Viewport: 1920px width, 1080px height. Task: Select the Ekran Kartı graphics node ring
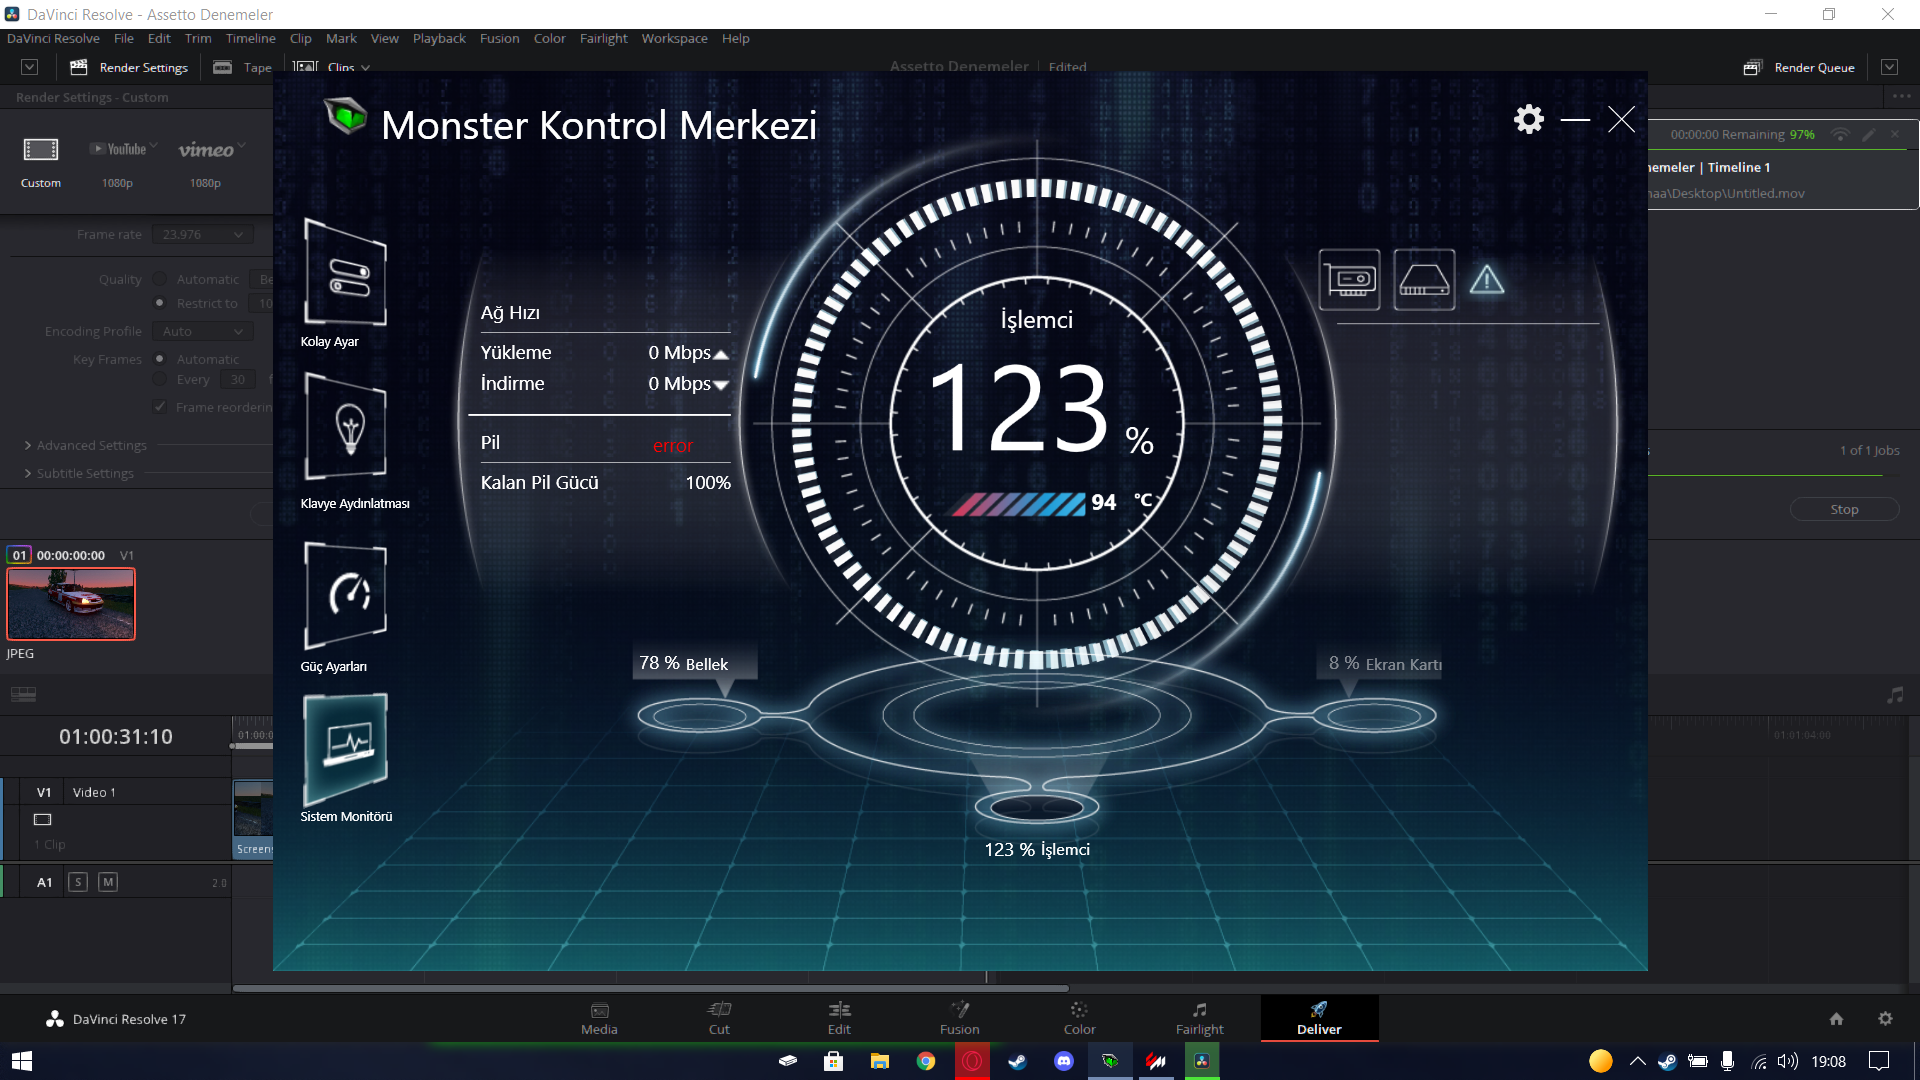pos(1374,715)
